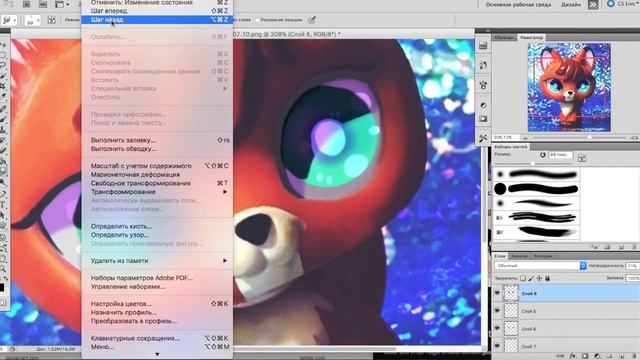Choose 'Свободное трансформирование' entry
640x360 pixels.
[157, 183]
